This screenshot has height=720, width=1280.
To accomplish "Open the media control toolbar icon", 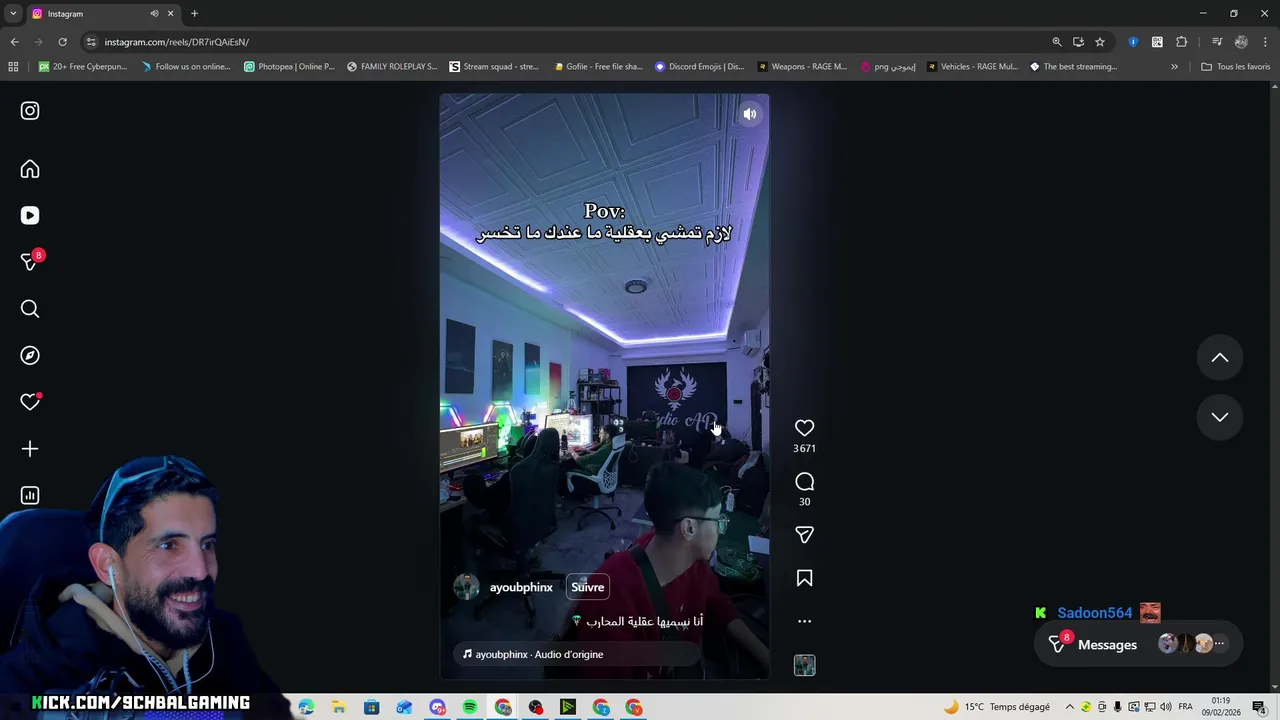I will click(1217, 42).
